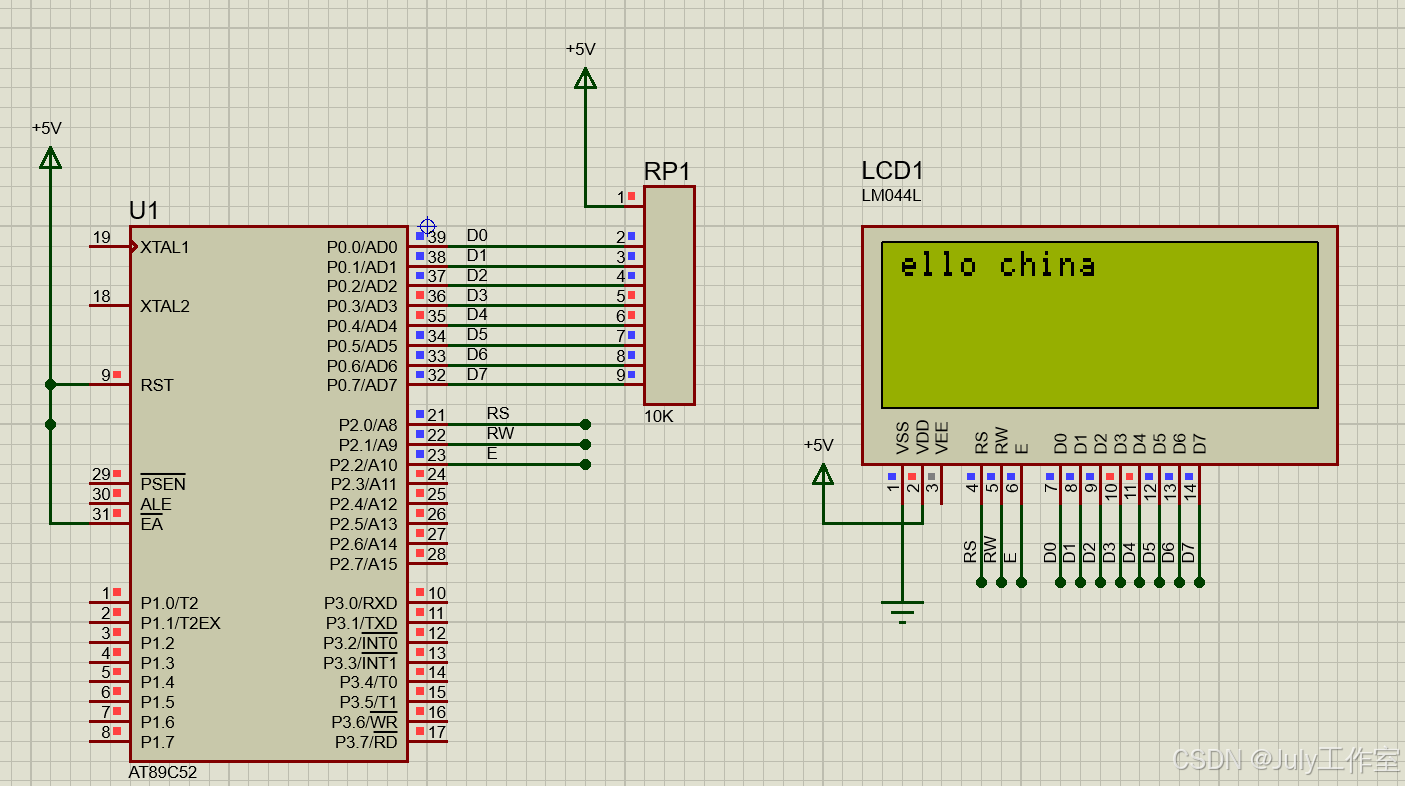Screen dimensions: 1405x786
Task: Toggle the red marker on RP1 pin 1
Action: [x=631, y=196]
